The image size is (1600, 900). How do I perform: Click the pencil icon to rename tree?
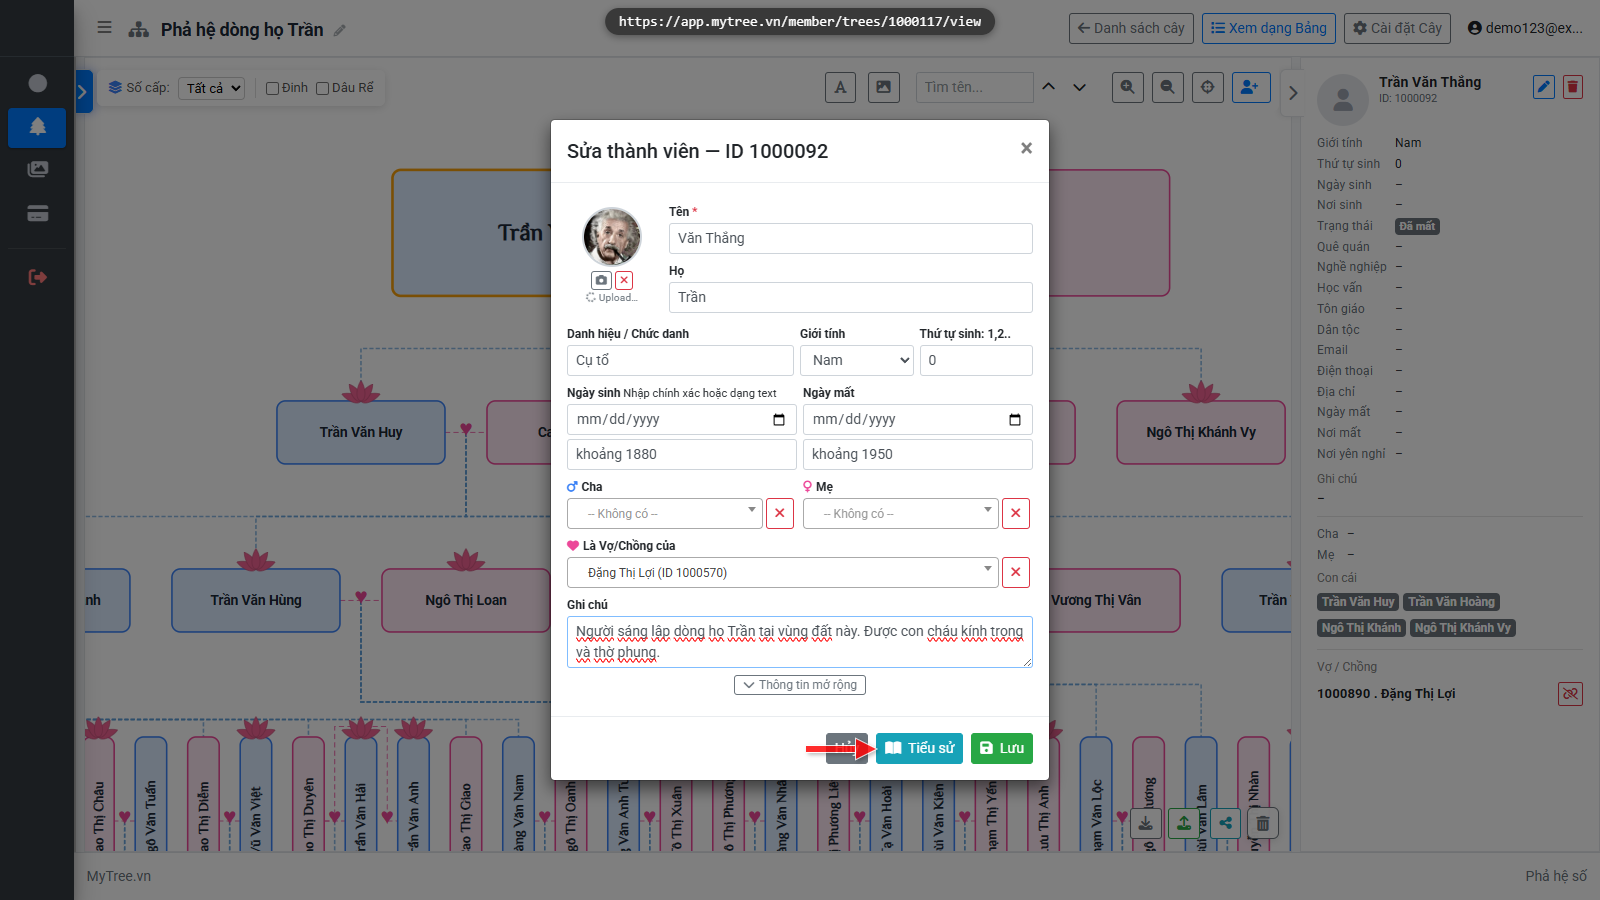coord(340,30)
